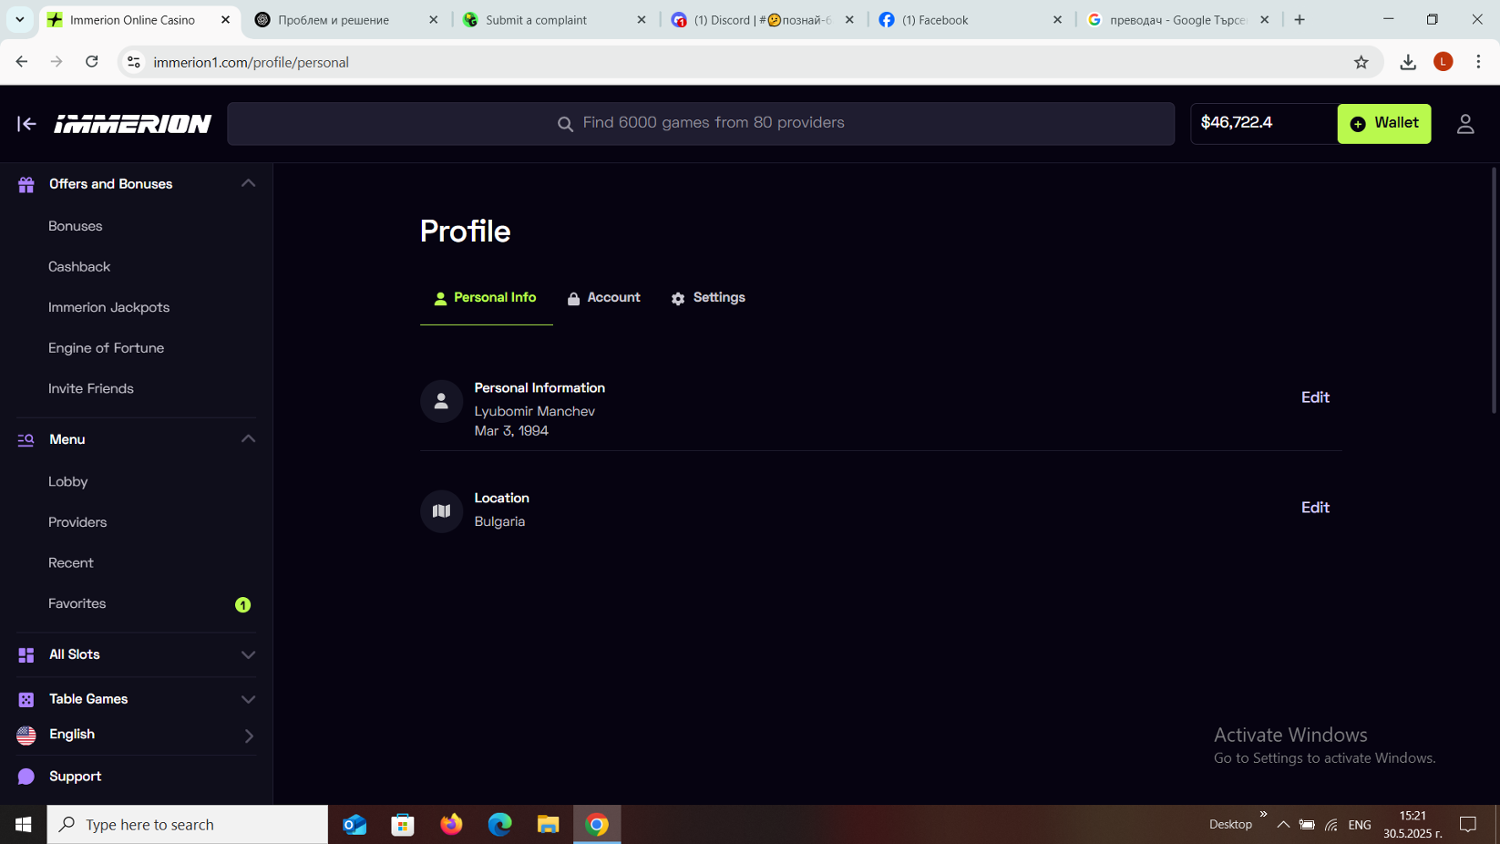Screen dimensions: 1500x844
Task: Bookmark this page with the star icon
Action: [x=1361, y=62]
